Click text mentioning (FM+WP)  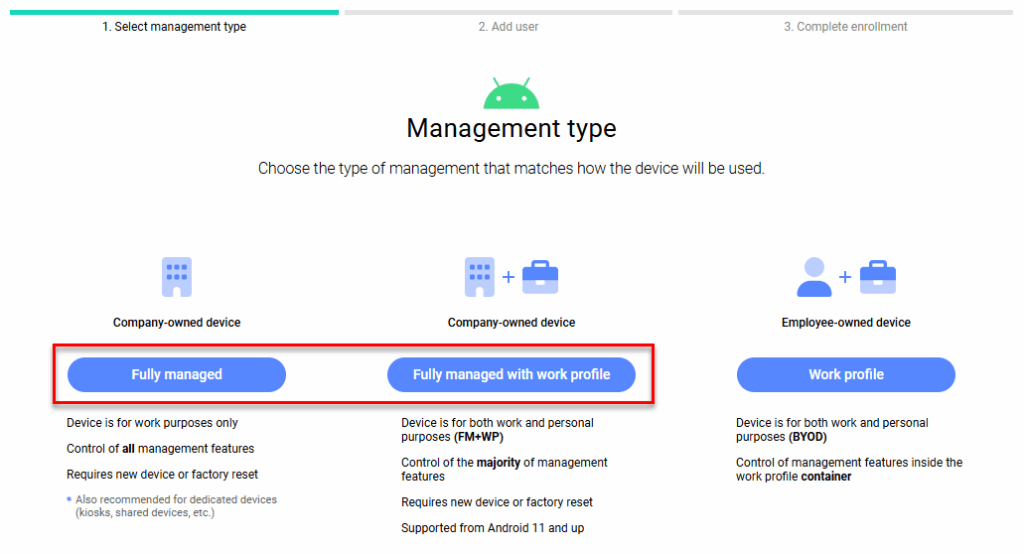(x=498, y=430)
